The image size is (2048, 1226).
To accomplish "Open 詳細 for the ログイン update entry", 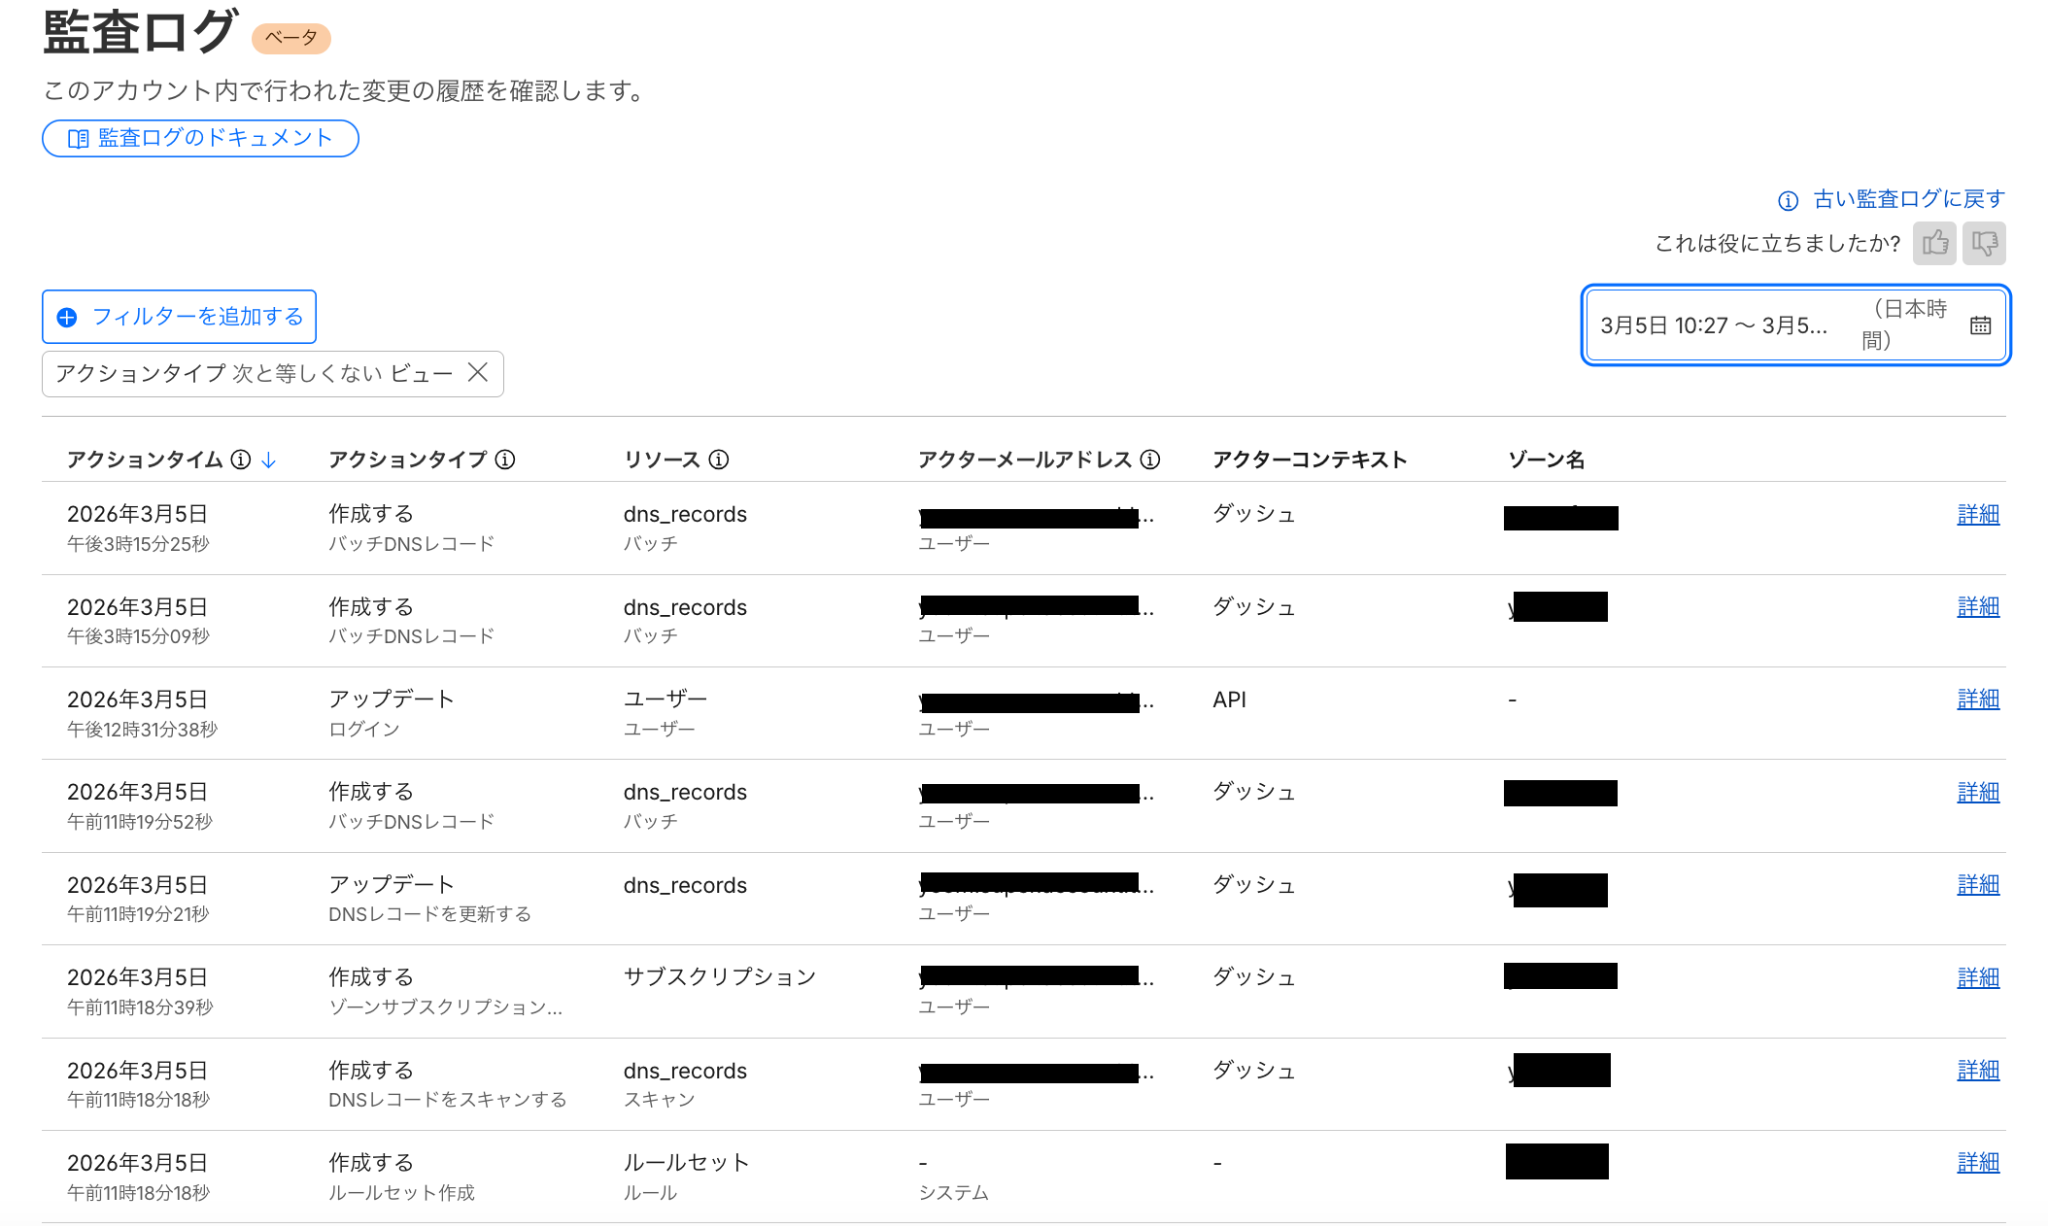I will tap(1977, 699).
